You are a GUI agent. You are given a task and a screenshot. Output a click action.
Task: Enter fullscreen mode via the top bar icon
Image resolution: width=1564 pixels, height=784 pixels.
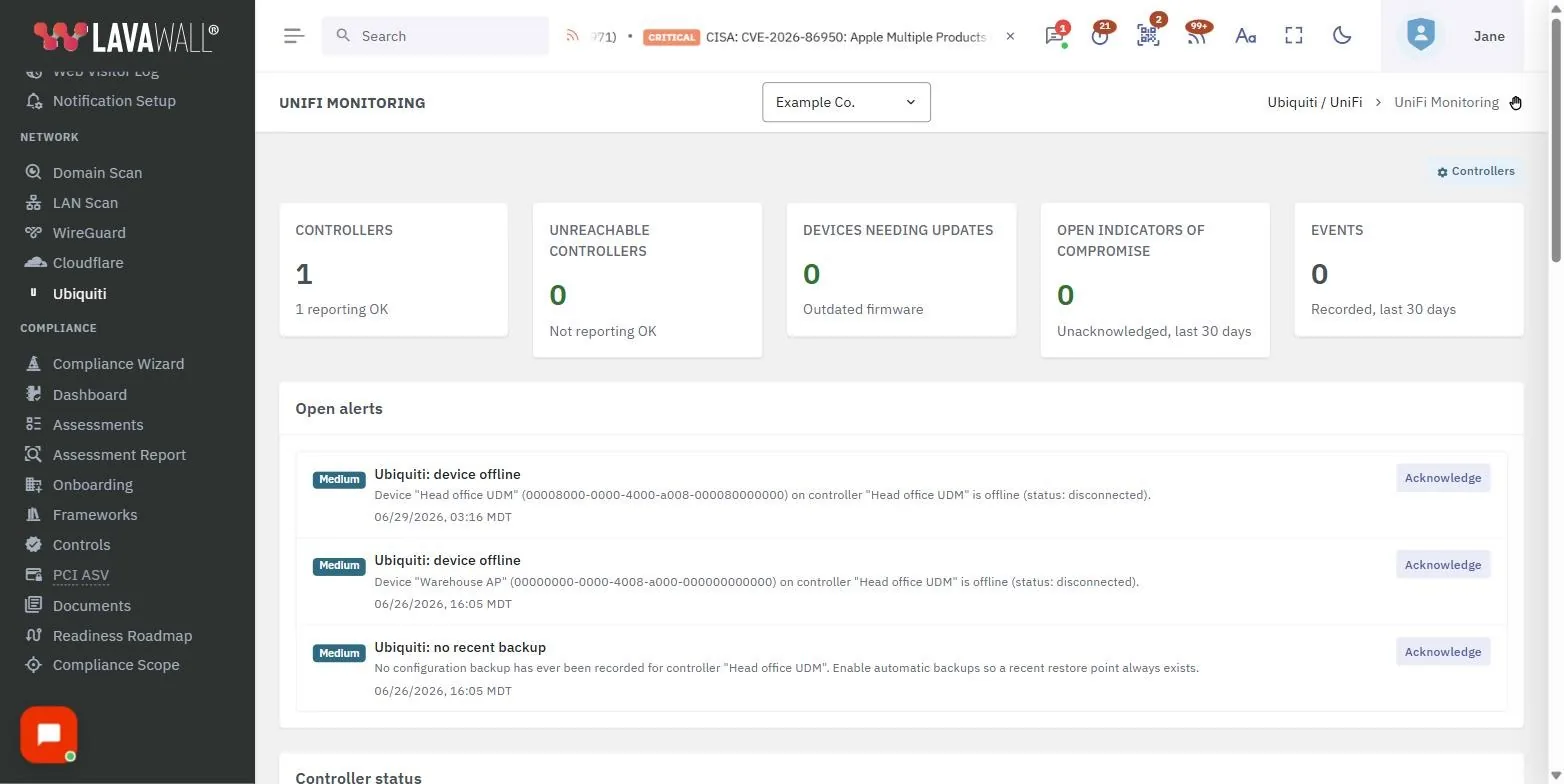pyautogui.click(x=1294, y=36)
